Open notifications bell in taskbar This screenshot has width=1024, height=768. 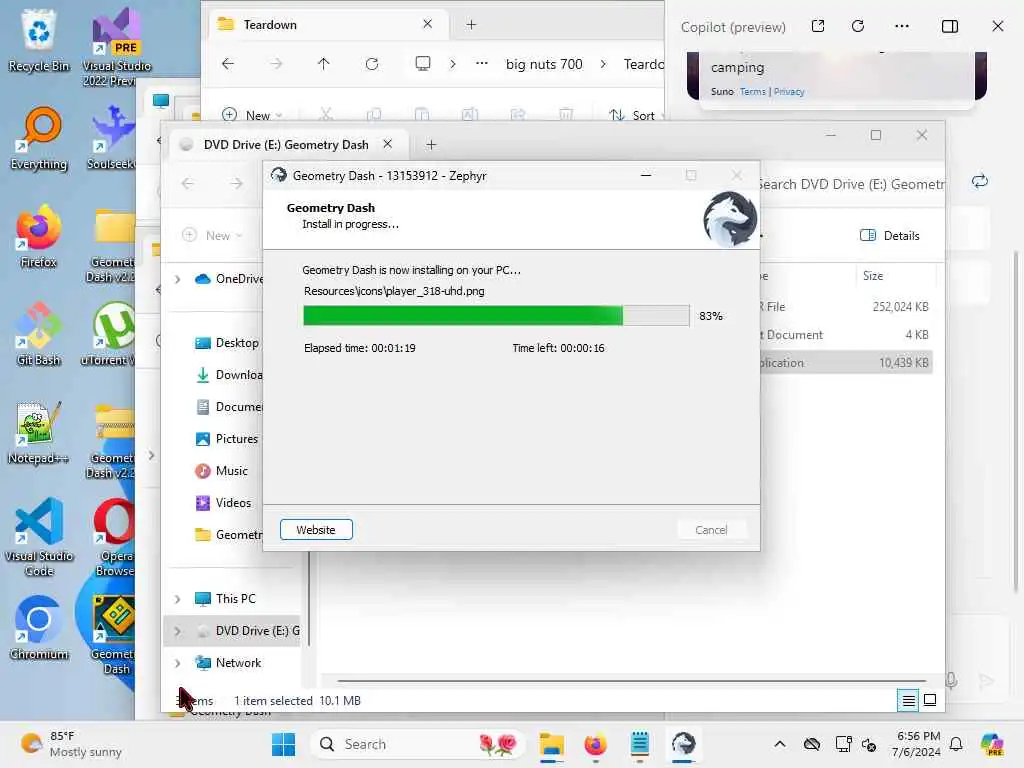pyautogui.click(x=956, y=744)
